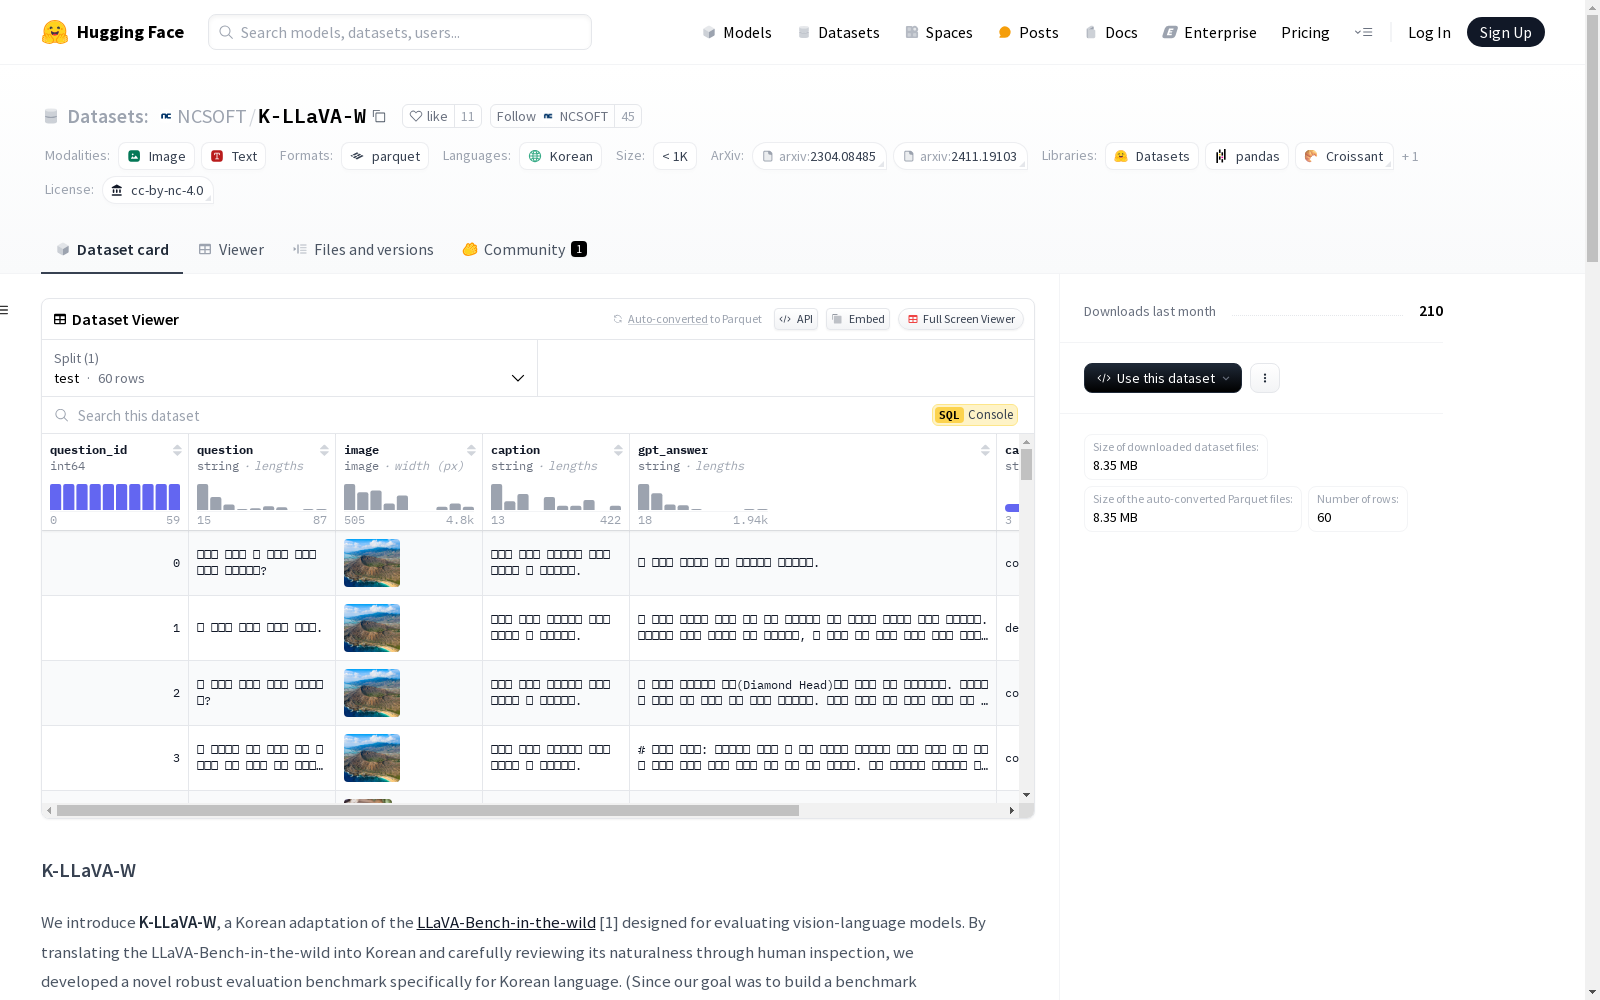Open the API button in Dataset Viewer
The image size is (1600, 1000).
click(x=796, y=319)
